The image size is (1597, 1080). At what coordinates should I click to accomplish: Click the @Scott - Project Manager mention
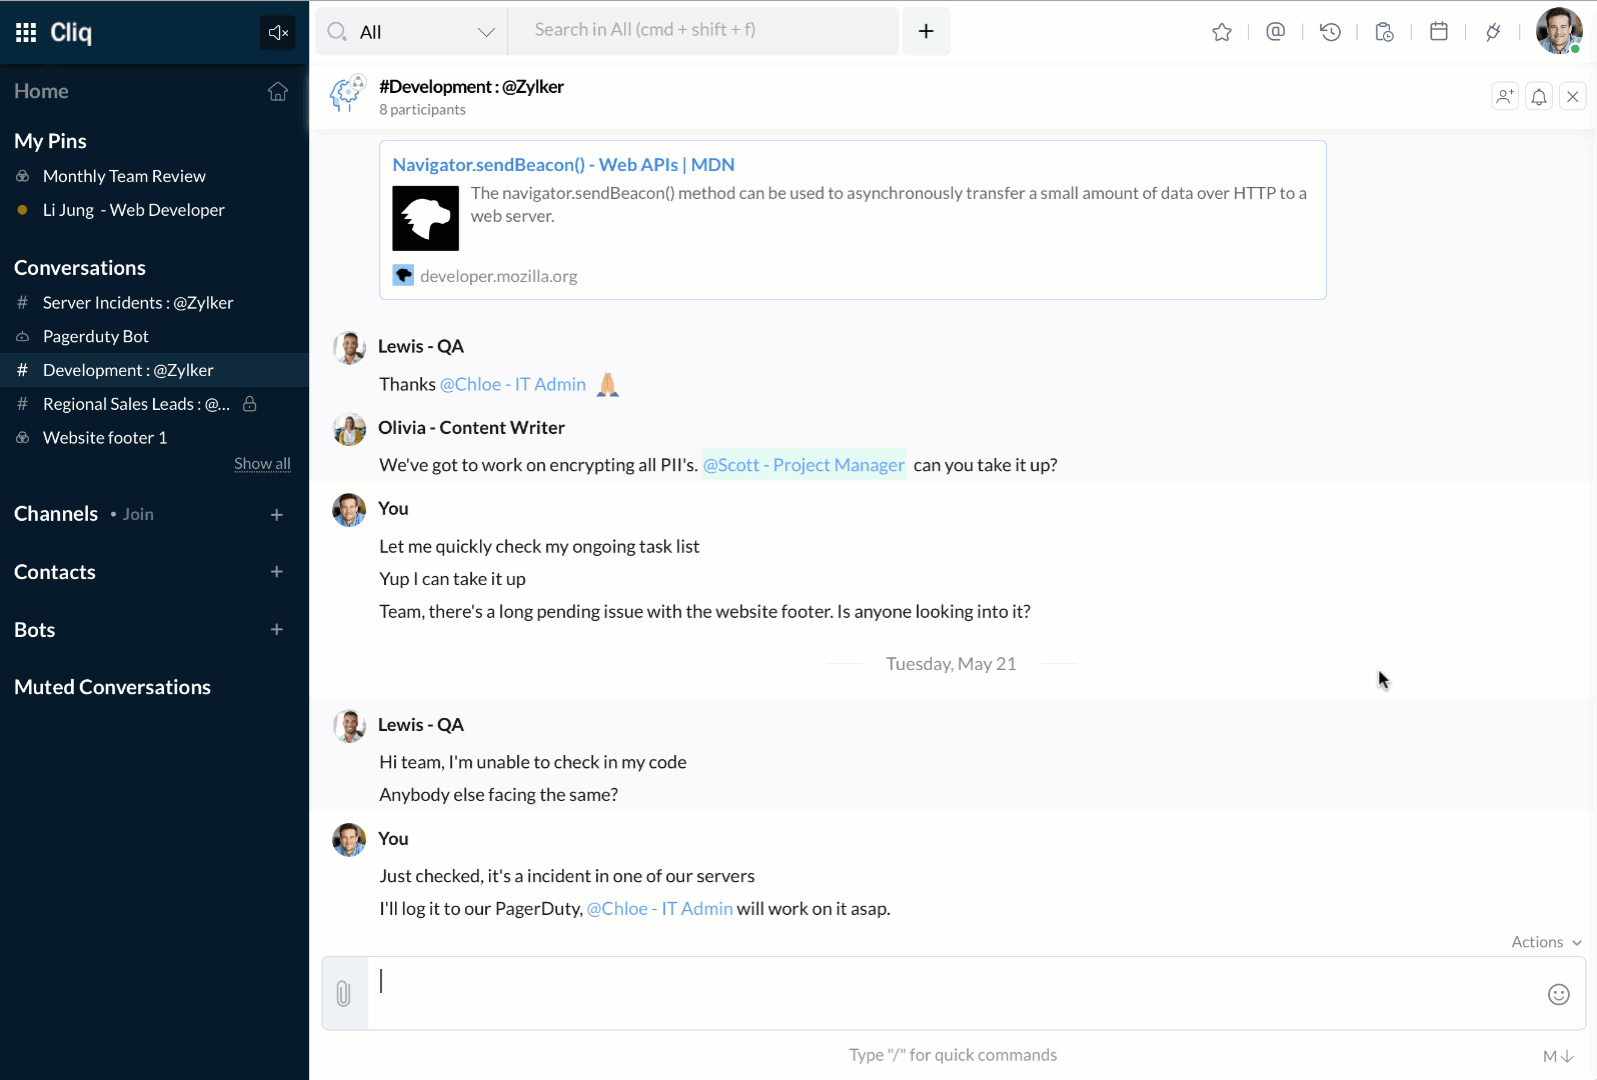[x=804, y=465]
